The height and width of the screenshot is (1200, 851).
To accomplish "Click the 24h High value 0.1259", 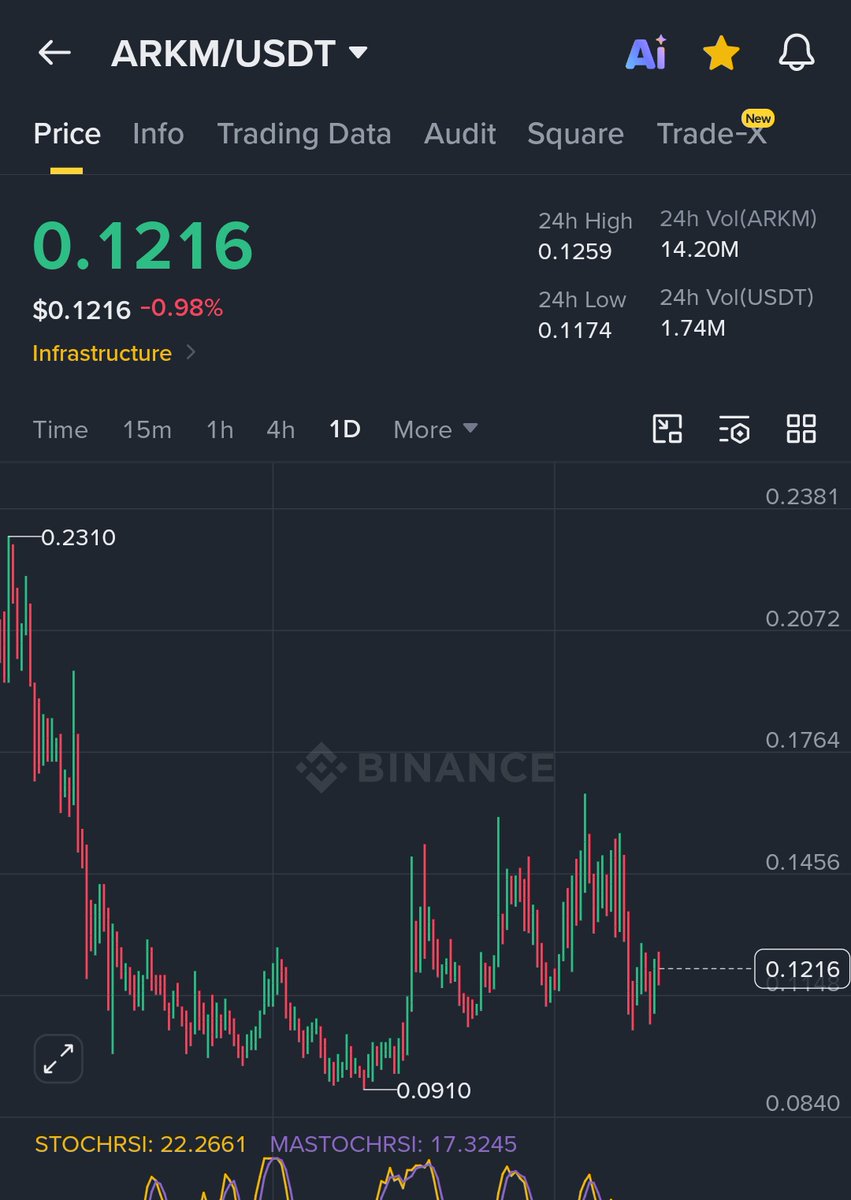I will click(575, 252).
